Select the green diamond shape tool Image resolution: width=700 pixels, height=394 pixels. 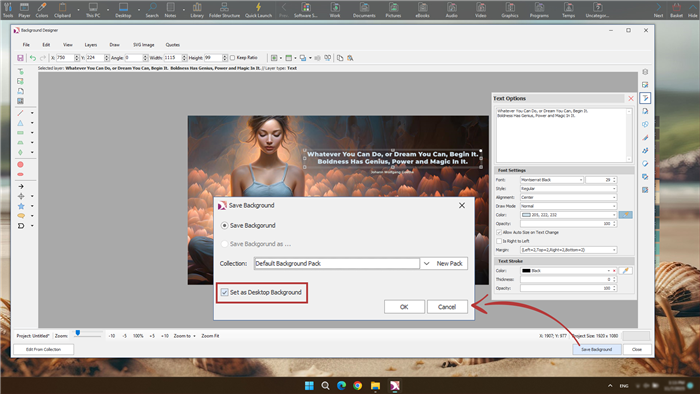coord(21,152)
